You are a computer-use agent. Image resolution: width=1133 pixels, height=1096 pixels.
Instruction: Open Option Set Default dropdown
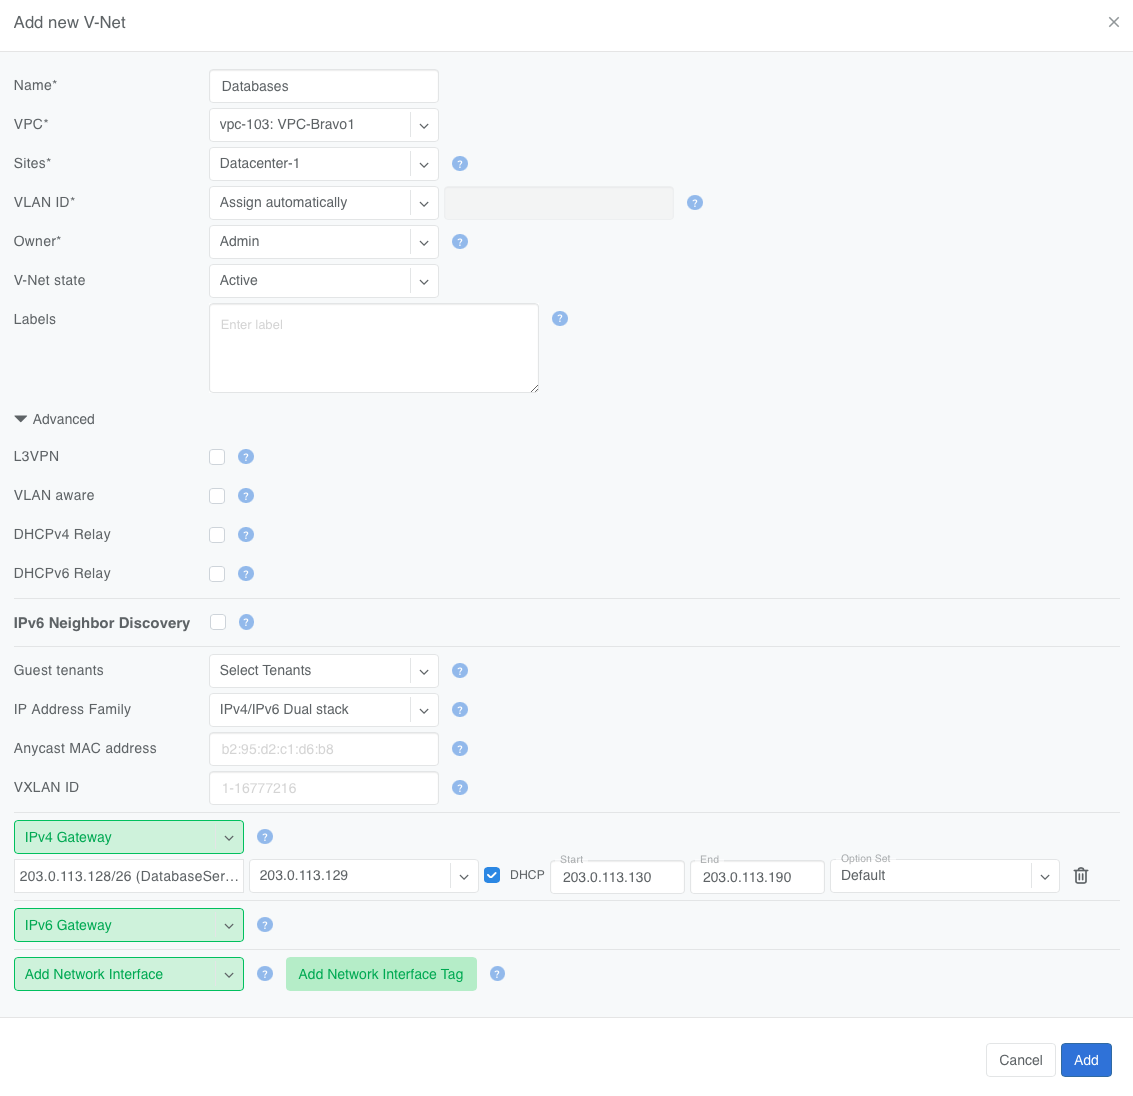944,876
